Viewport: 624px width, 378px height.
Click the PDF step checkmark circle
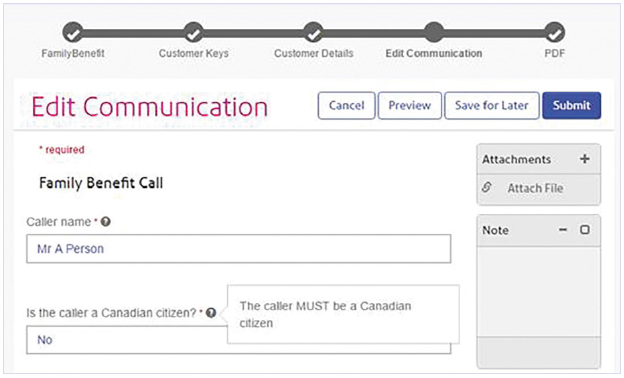554,33
